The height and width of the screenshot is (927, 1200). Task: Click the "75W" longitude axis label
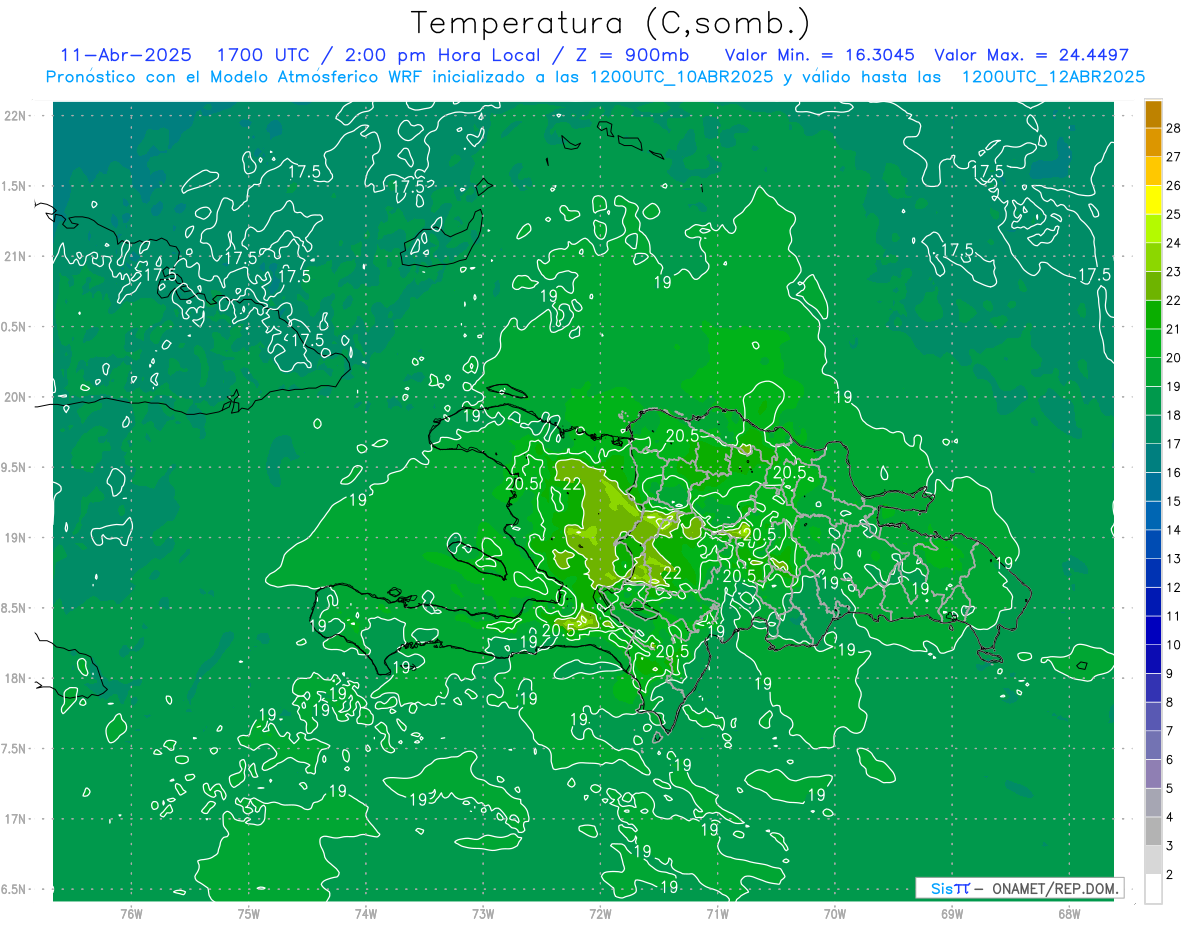[249, 913]
